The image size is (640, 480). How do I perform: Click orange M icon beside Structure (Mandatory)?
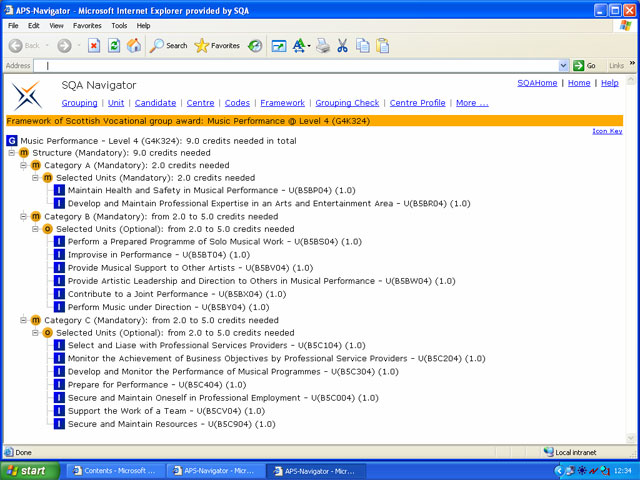(x=24, y=153)
